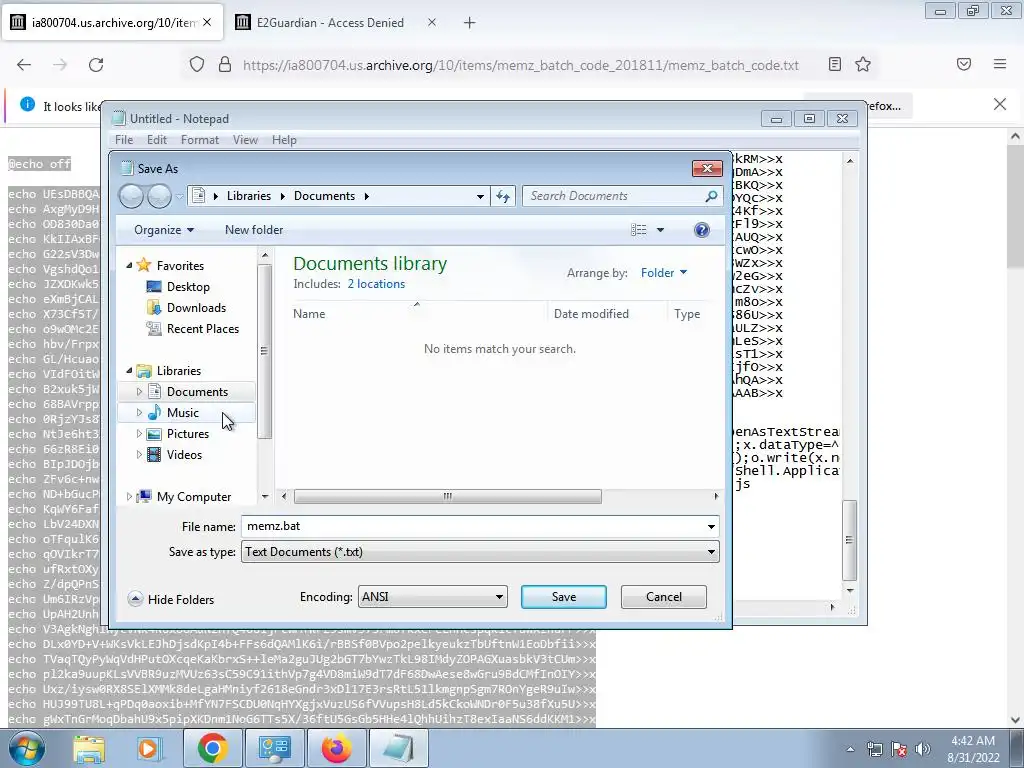Open the address path history dropdown

pyautogui.click(x=480, y=196)
